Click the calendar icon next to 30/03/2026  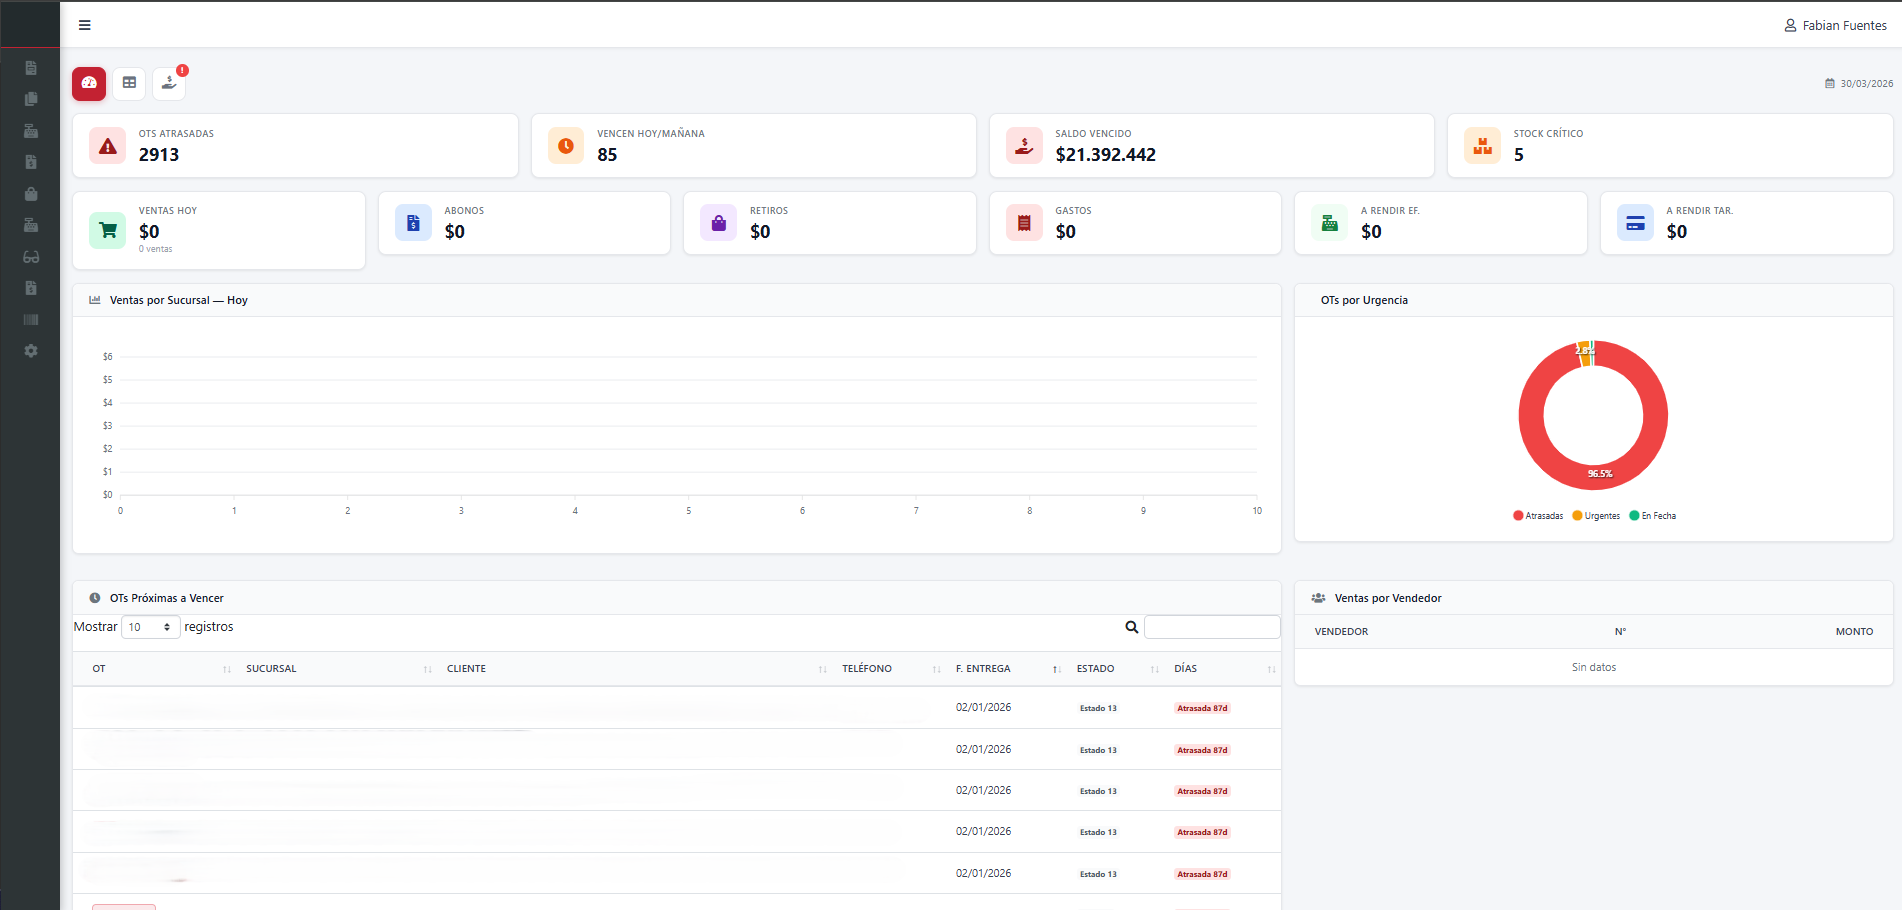(1829, 84)
